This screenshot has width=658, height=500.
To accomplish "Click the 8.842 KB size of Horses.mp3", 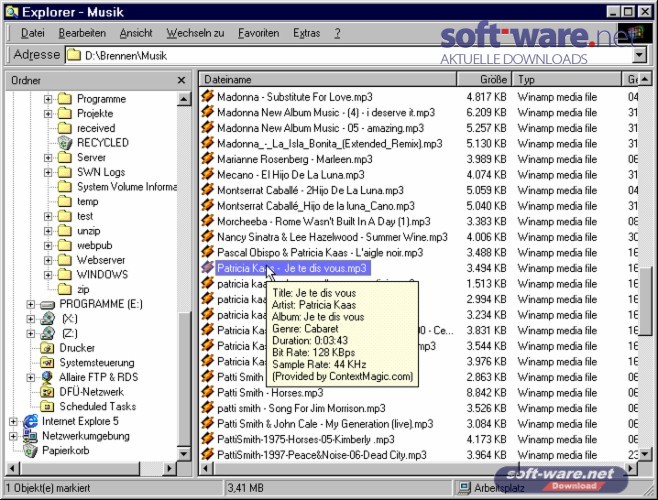I will click(x=486, y=393).
